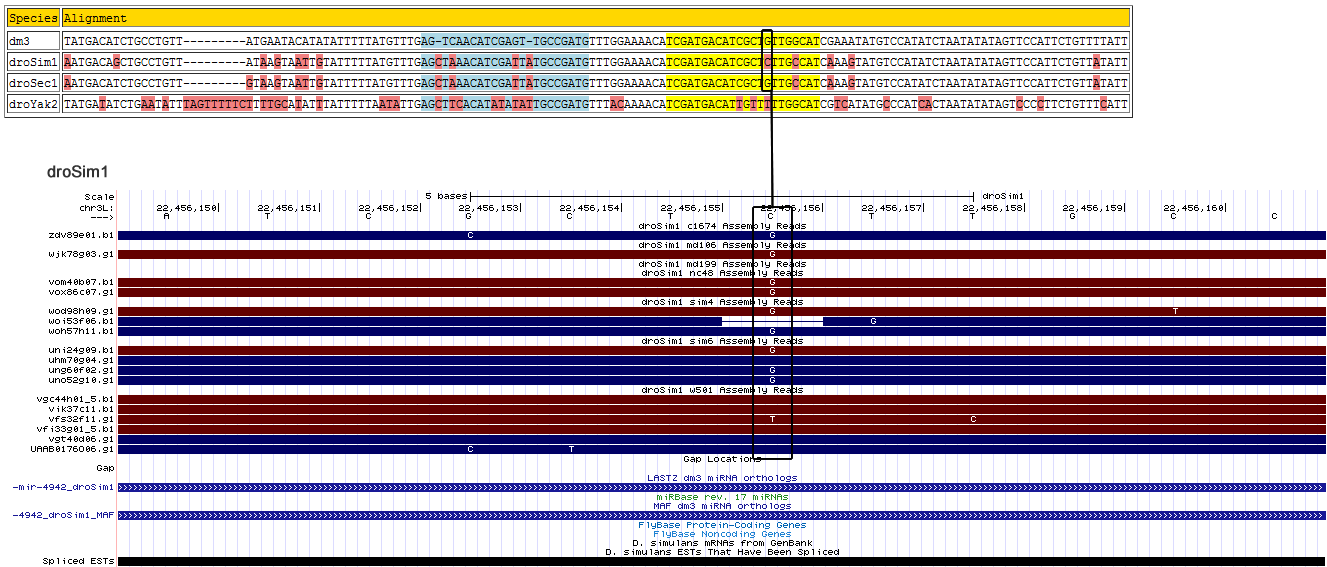Open the mir-4942_droSim1 item label

point(63,487)
